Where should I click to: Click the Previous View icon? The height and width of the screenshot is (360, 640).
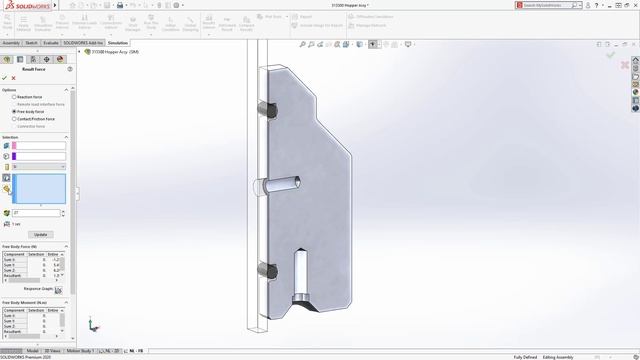(x=320, y=44)
